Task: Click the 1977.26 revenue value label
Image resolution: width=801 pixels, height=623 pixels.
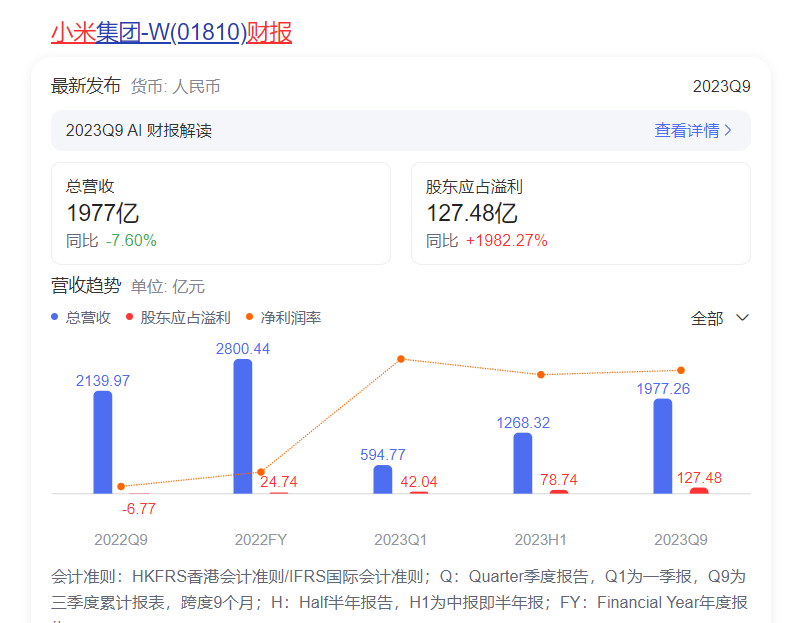Action: pos(663,389)
